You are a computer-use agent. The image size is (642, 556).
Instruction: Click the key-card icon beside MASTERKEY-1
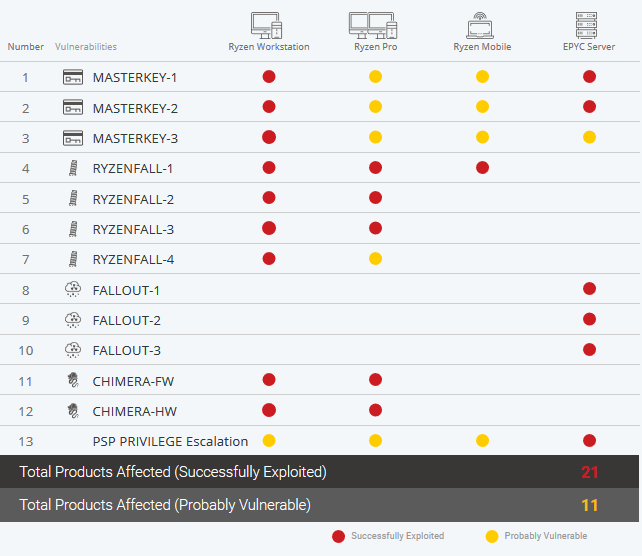click(73, 77)
